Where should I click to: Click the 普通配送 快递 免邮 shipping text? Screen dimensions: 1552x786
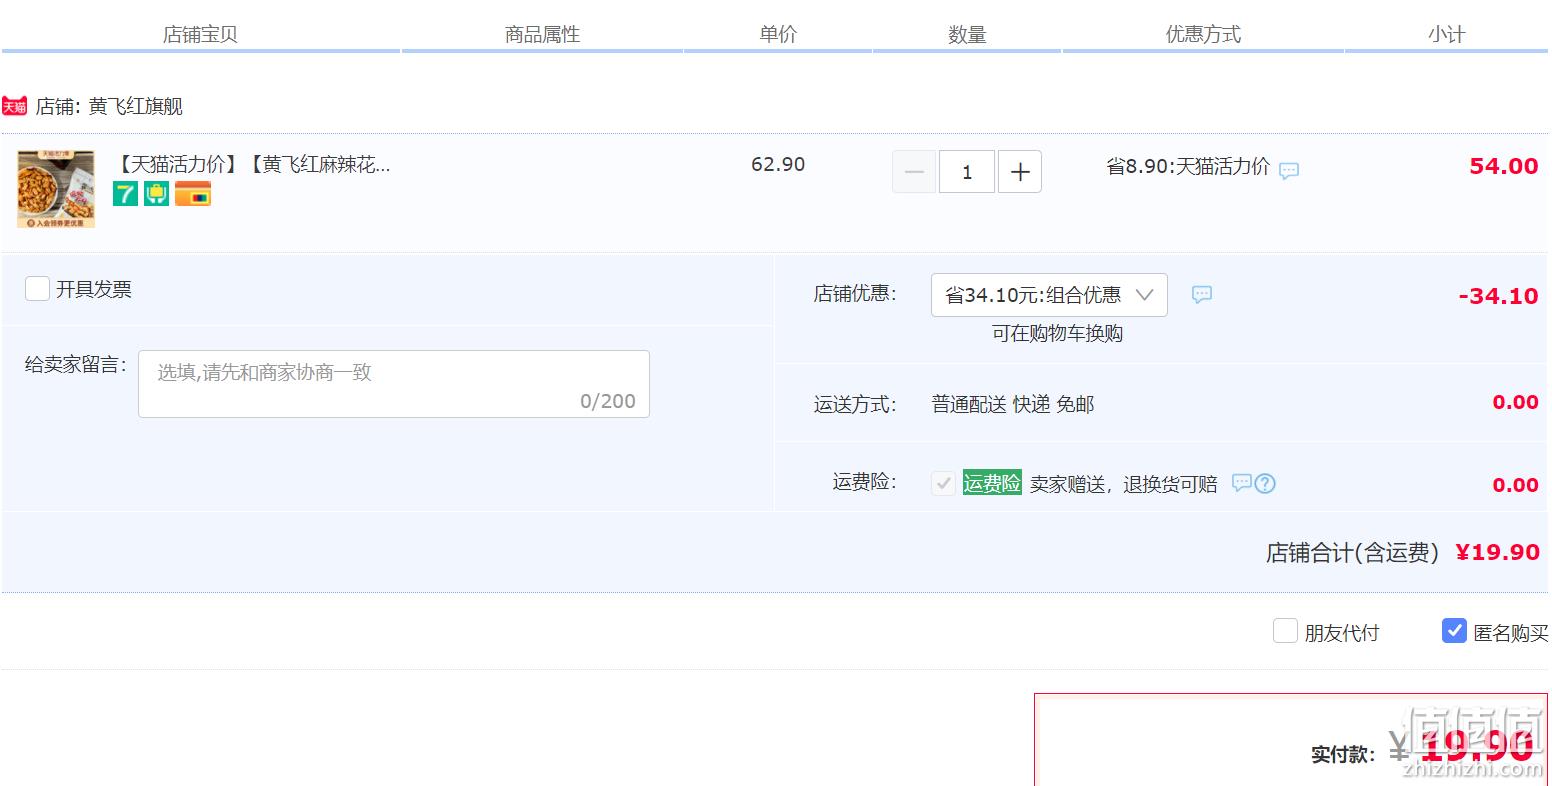click(x=1013, y=404)
